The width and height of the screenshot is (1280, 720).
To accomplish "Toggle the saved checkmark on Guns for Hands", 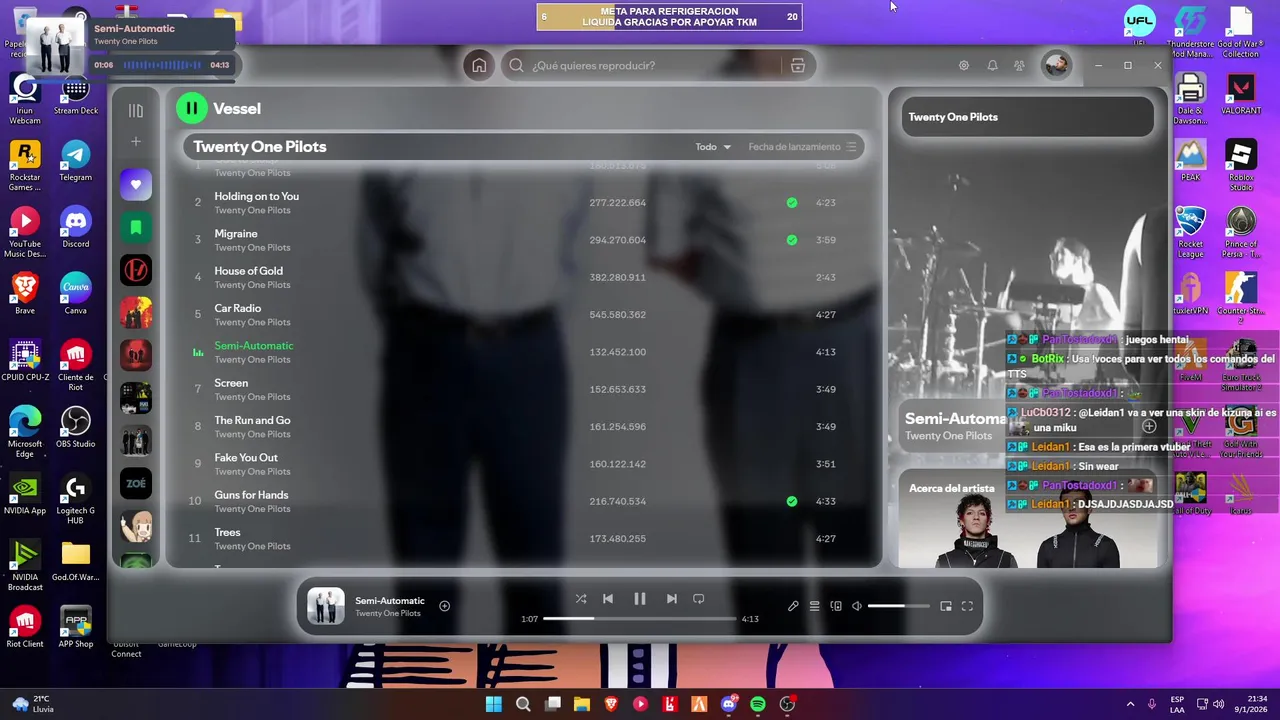I will pyautogui.click(x=792, y=501).
